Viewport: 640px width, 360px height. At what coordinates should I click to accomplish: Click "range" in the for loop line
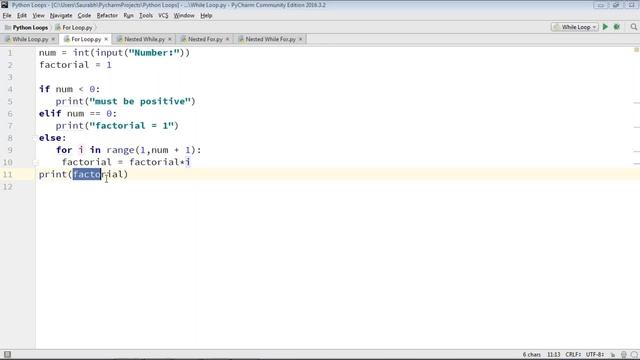(120, 150)
